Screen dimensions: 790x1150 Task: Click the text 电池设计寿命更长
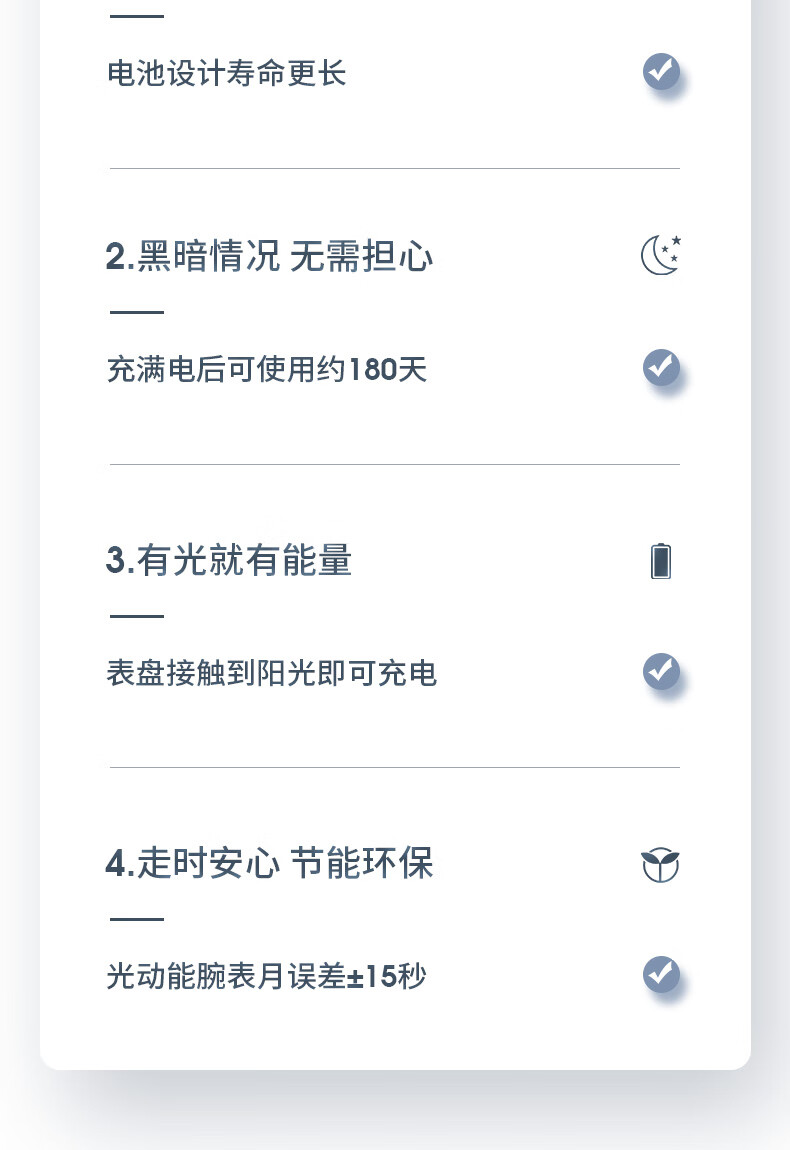click(226, 73)
